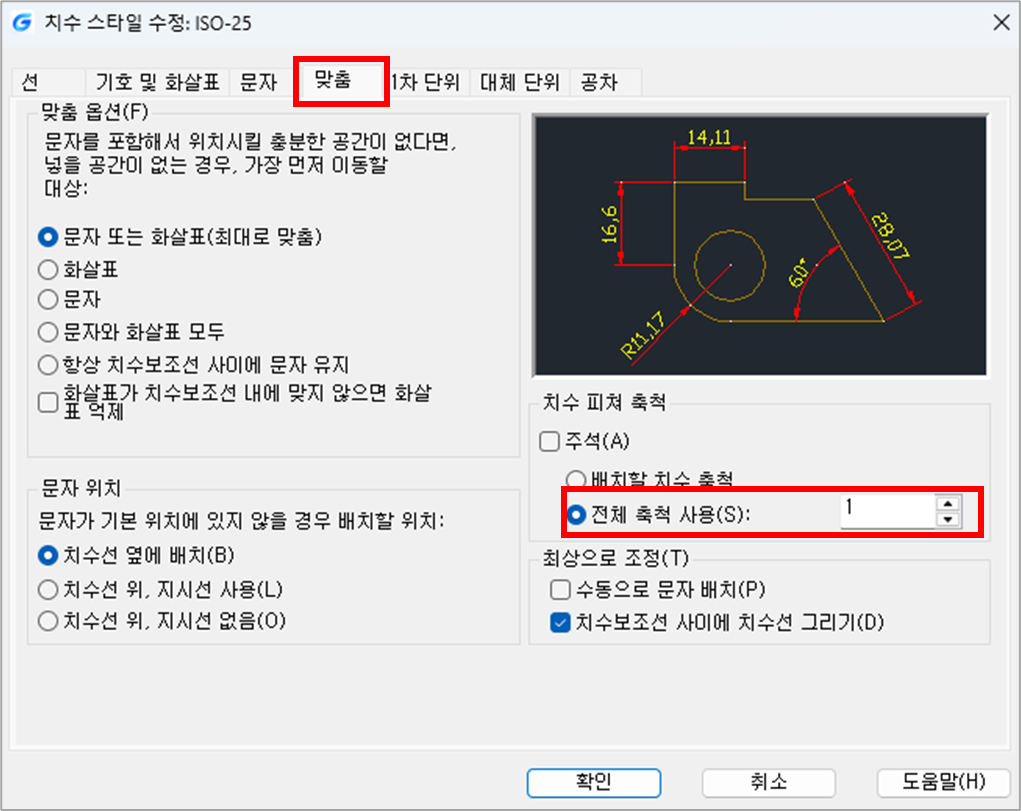Open the 공차 tab
The image size is (1021, 811).
coord(600,83)
